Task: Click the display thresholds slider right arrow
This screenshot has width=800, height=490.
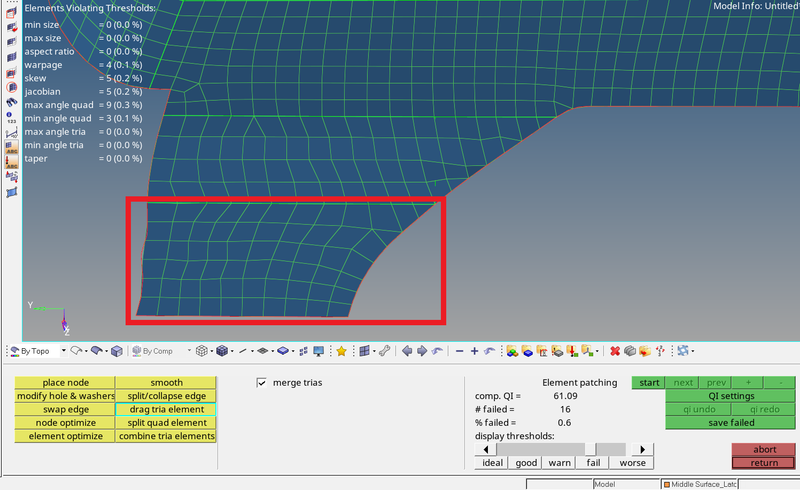Action: pos(641,449)
